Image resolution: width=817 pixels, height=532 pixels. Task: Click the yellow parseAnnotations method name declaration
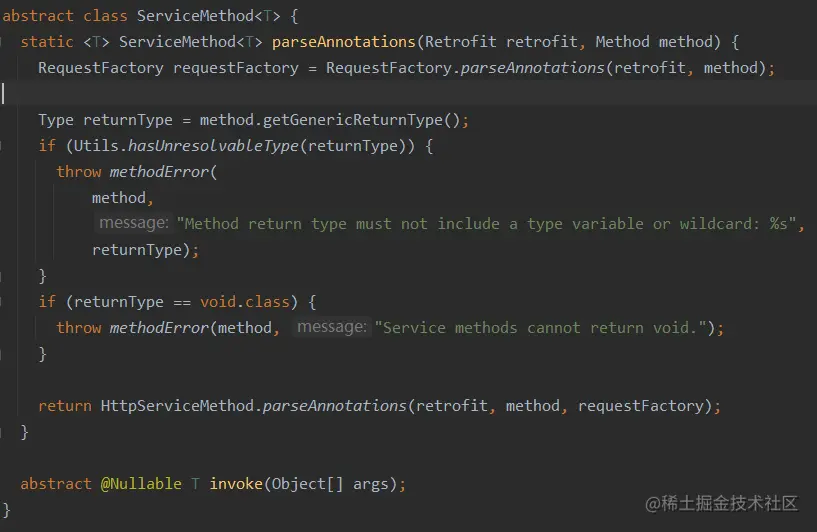[343, 42]
